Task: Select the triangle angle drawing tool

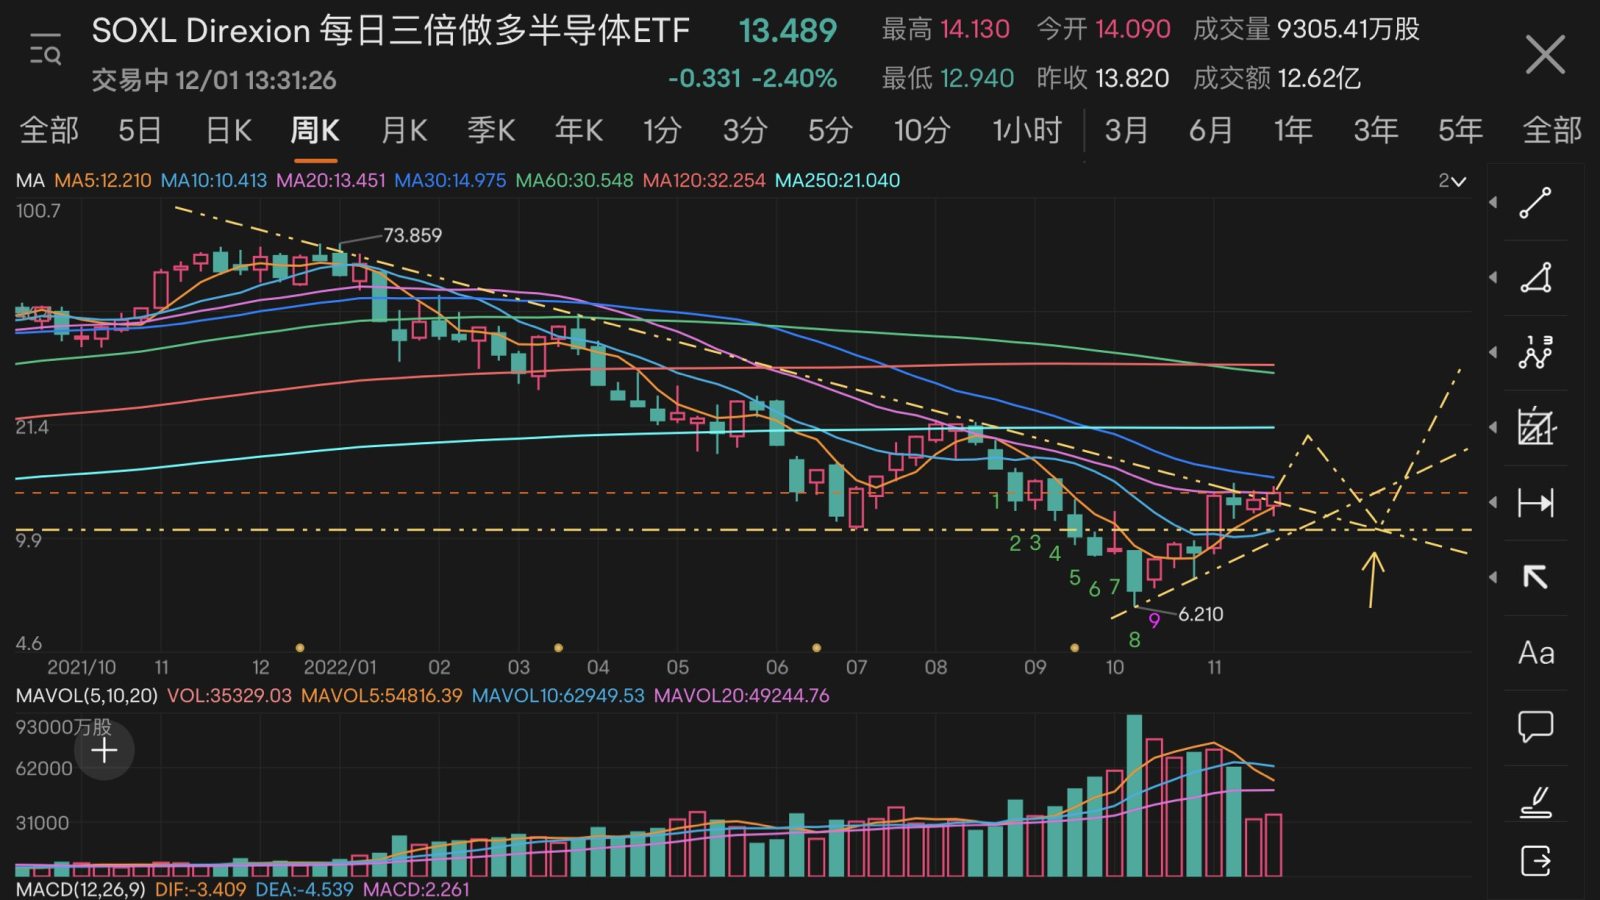Action: [x=1535, y=278]
